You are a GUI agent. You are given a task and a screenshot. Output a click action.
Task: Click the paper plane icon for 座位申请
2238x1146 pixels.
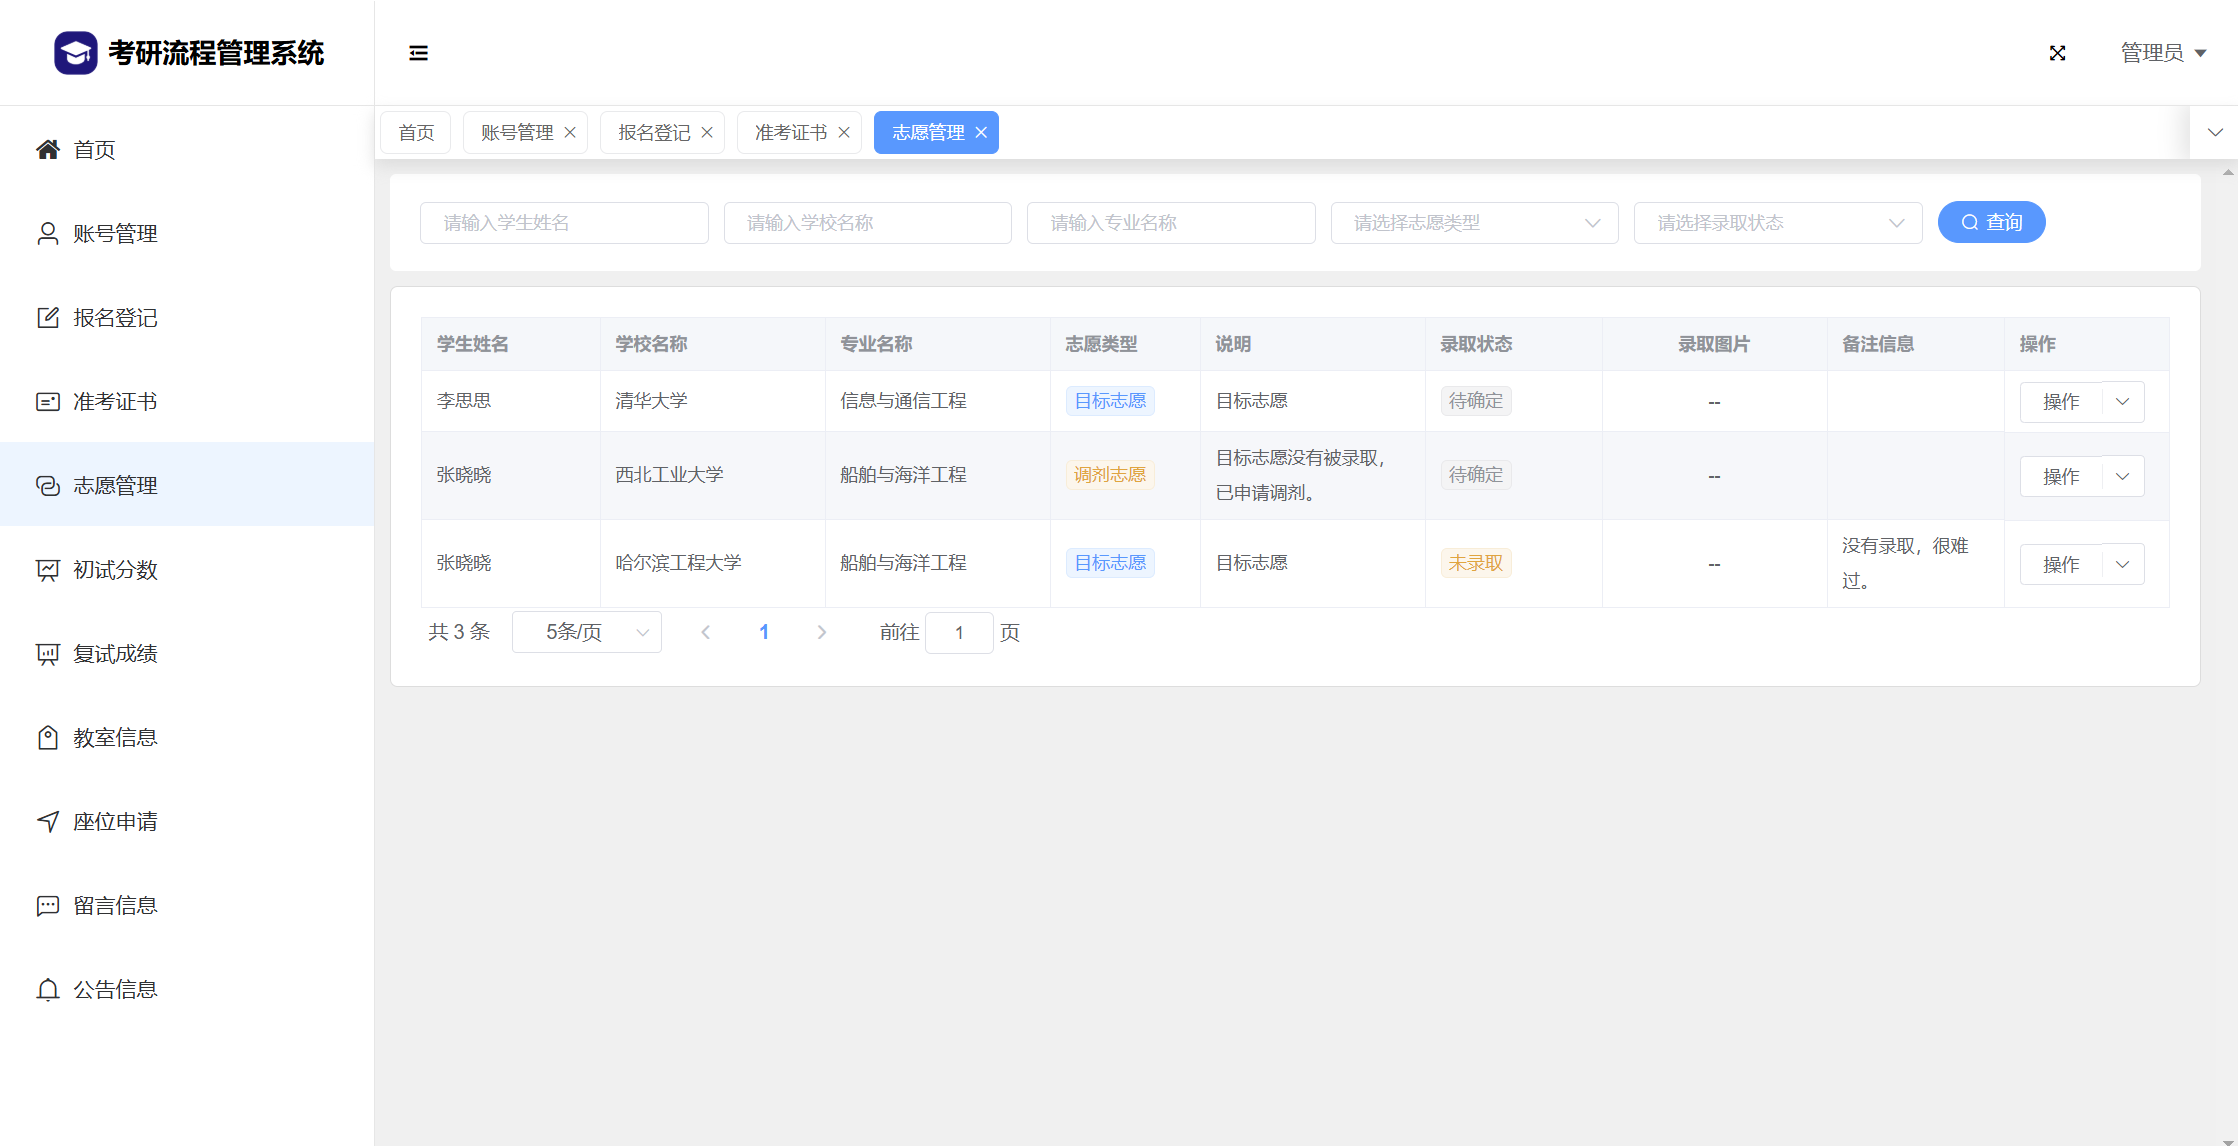point(47,822)
